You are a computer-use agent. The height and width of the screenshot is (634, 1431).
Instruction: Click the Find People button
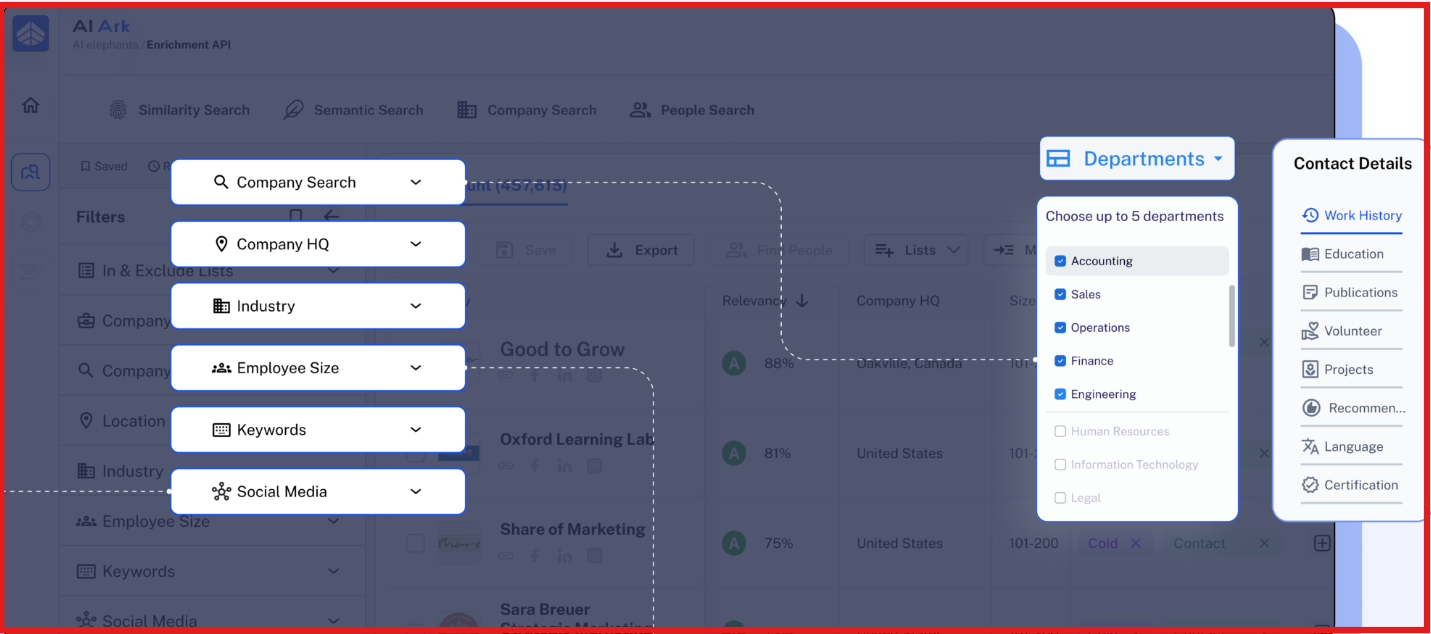tap(780, 250)
